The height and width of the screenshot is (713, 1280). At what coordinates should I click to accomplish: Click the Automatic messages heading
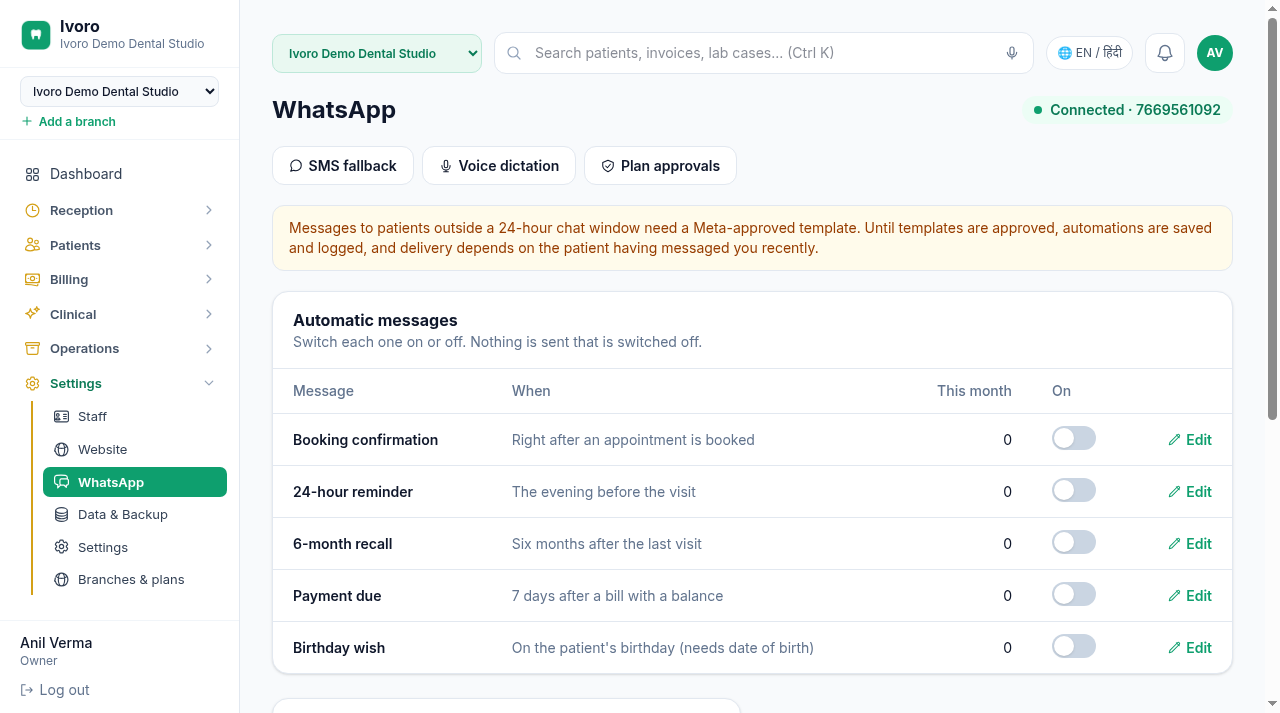(x=375, y=321)
